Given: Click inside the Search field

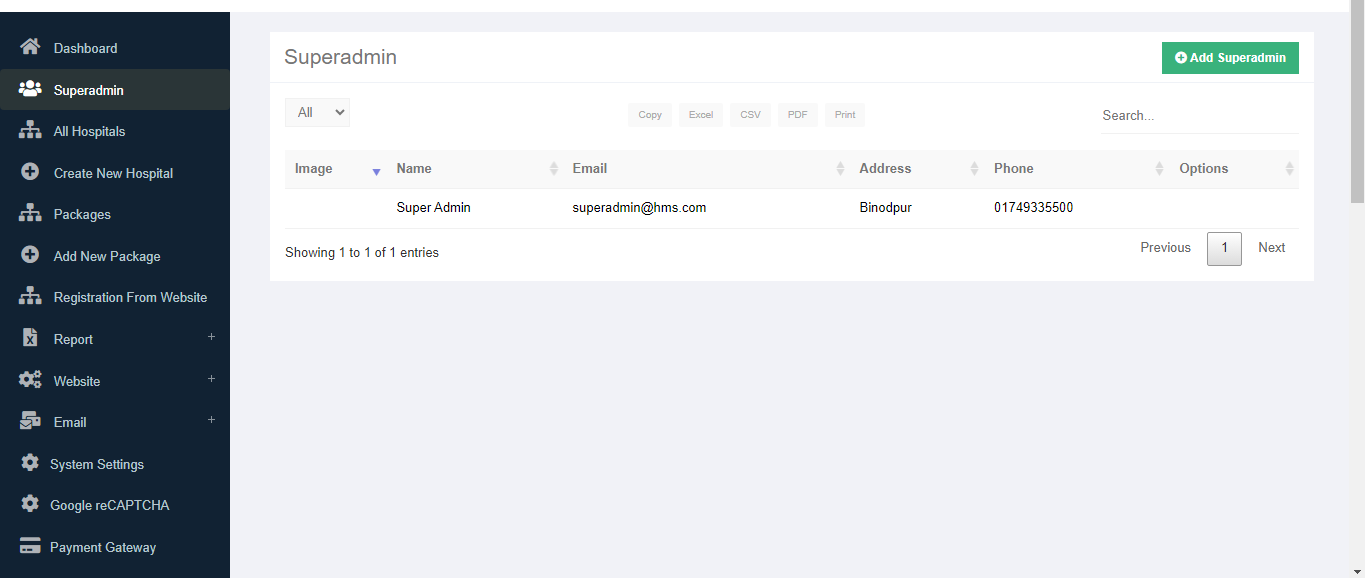Looking at the screenshot, I should point(1198,115).
